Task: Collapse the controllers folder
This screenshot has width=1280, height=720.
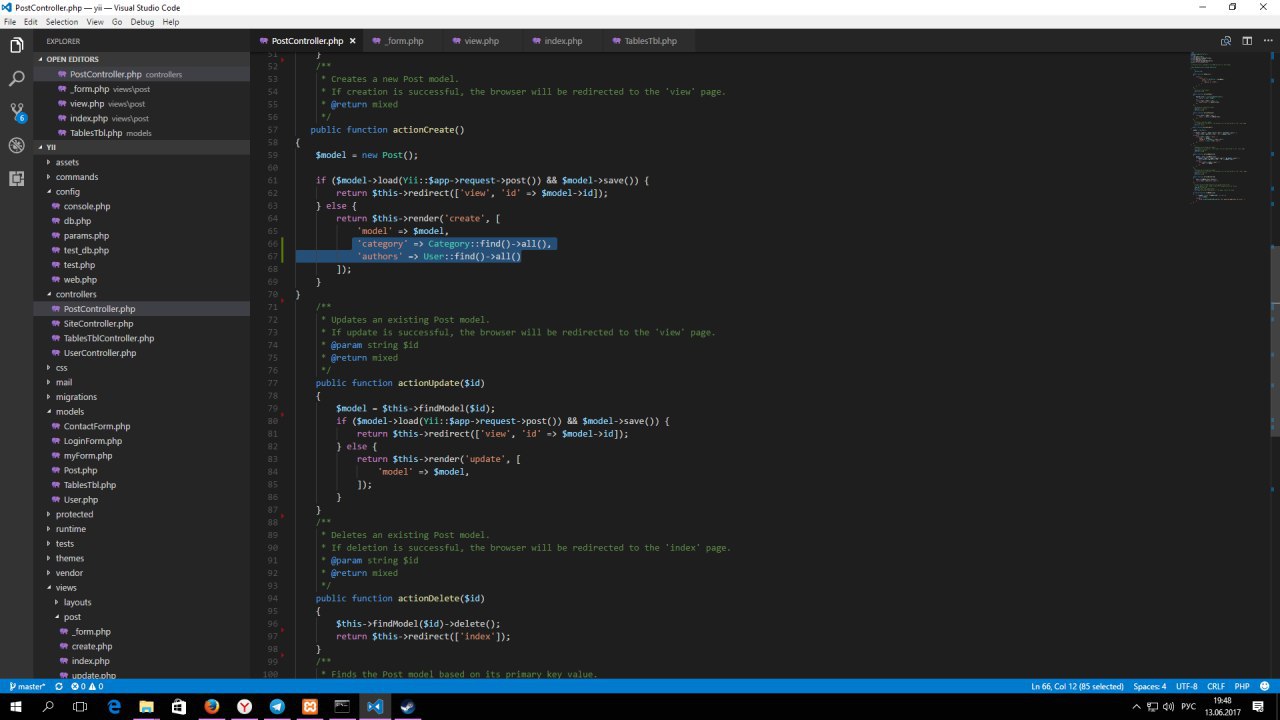Action: pos(75,294)
